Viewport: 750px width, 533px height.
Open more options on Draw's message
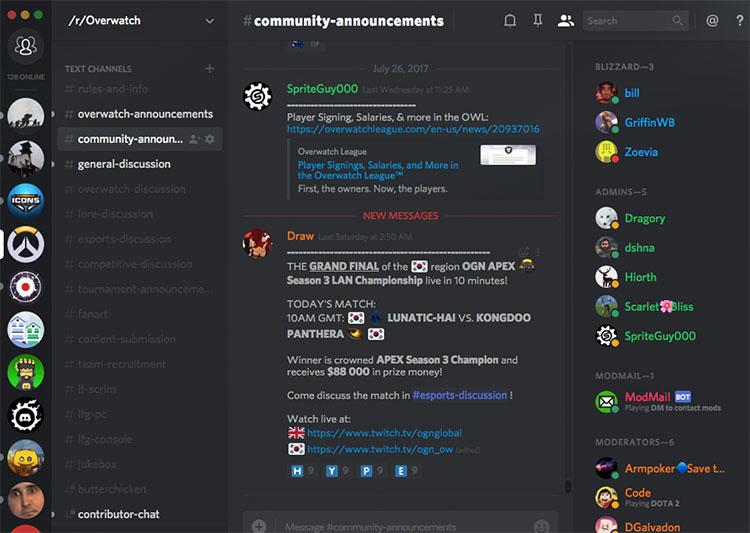coord(538,252)
